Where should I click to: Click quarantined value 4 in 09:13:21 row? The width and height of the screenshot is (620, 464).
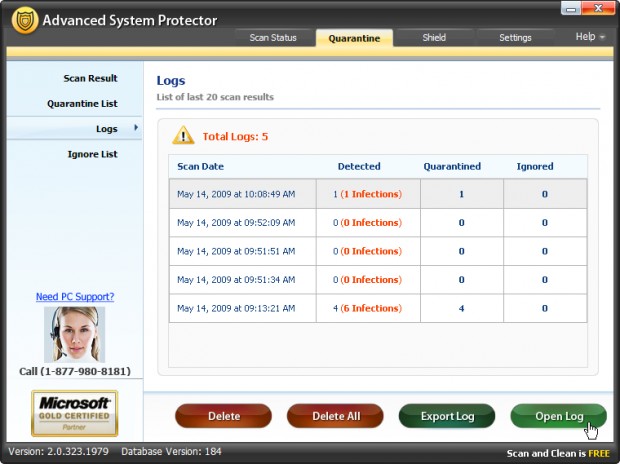(x=461, y=309)
